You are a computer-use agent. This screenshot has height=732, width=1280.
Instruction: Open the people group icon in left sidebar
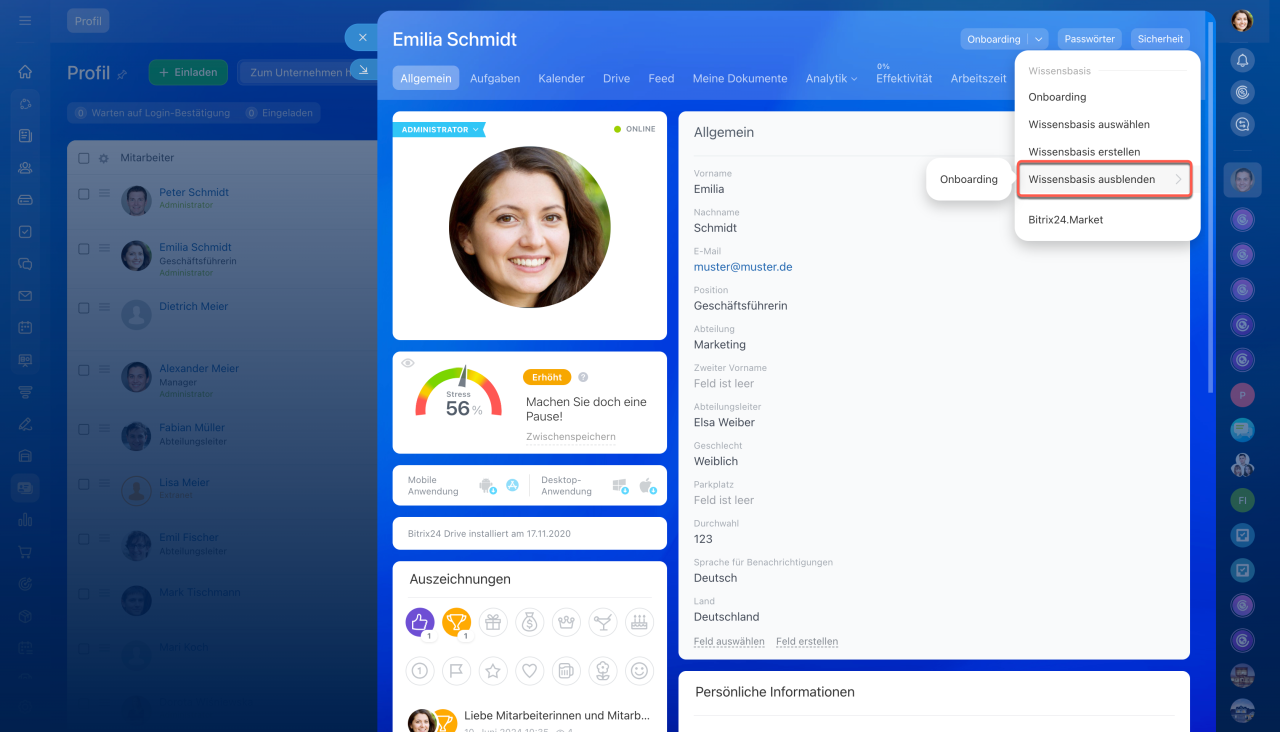[x=25, y=167]
